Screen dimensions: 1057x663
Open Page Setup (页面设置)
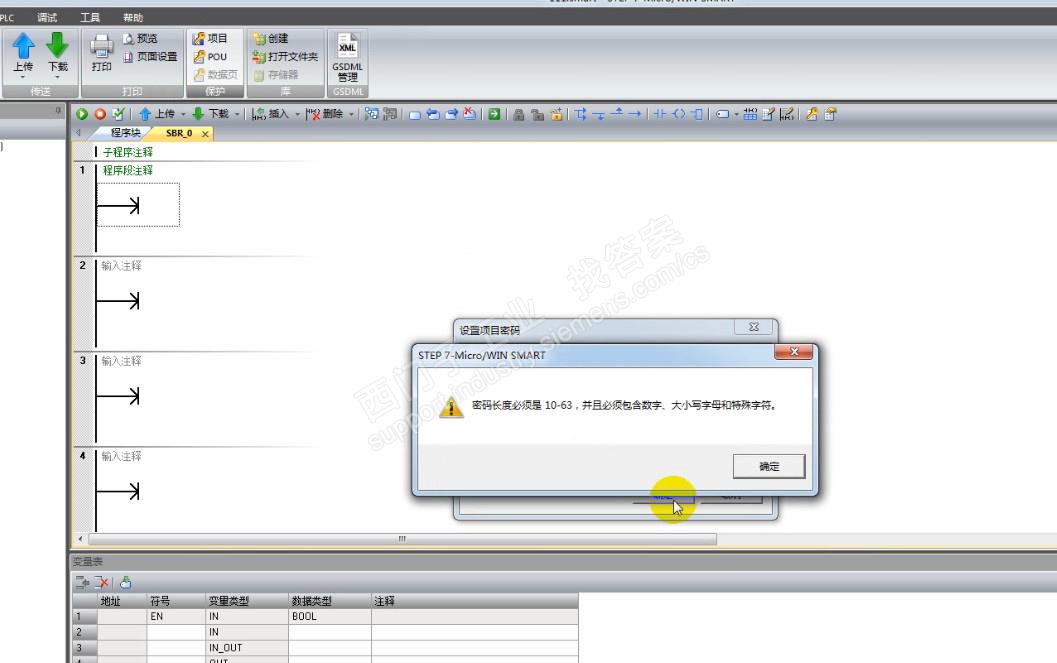pos(150,57)
